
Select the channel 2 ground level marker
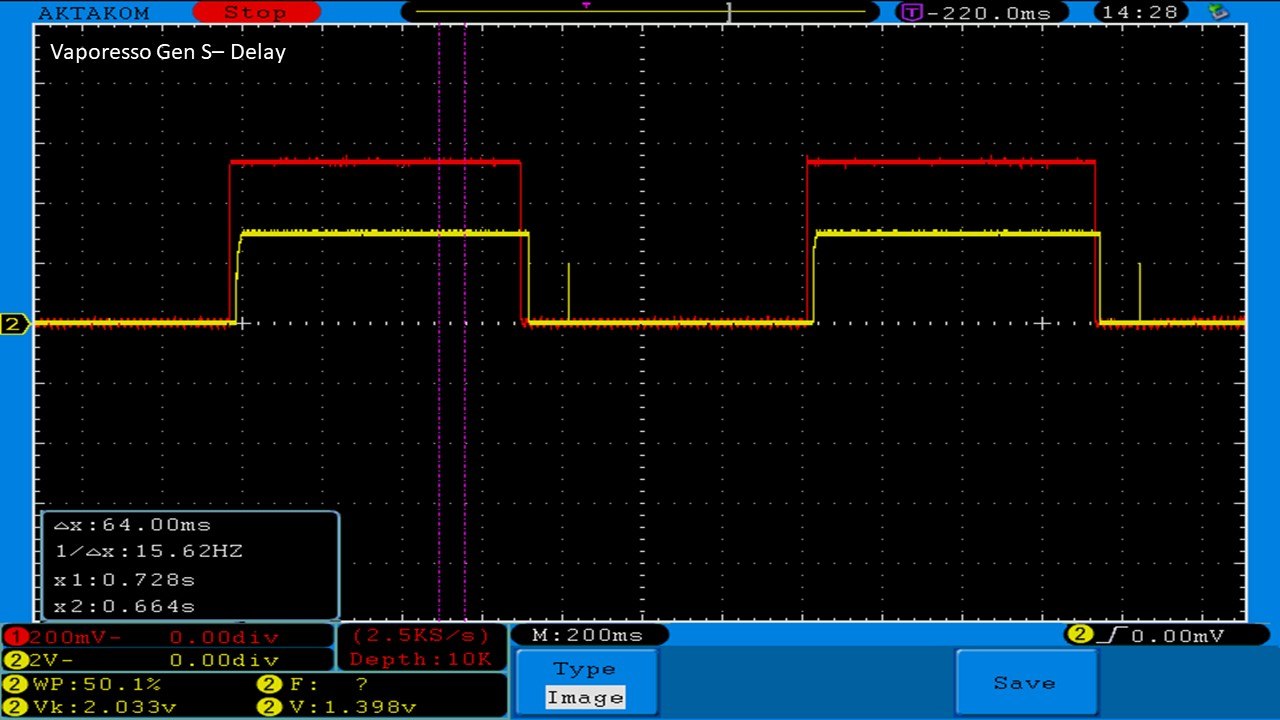[x=14, y=324]
